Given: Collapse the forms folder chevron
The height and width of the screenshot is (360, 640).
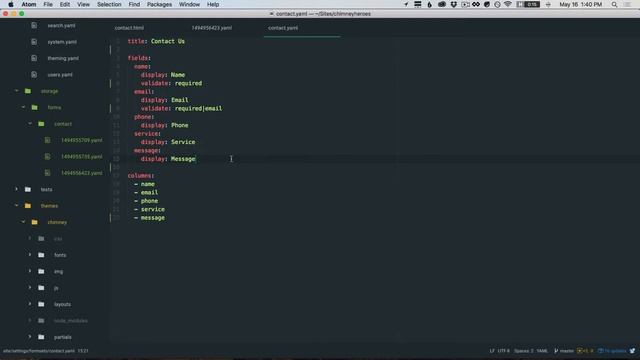Looking at the screenshot, I should [x=23, y=107].
